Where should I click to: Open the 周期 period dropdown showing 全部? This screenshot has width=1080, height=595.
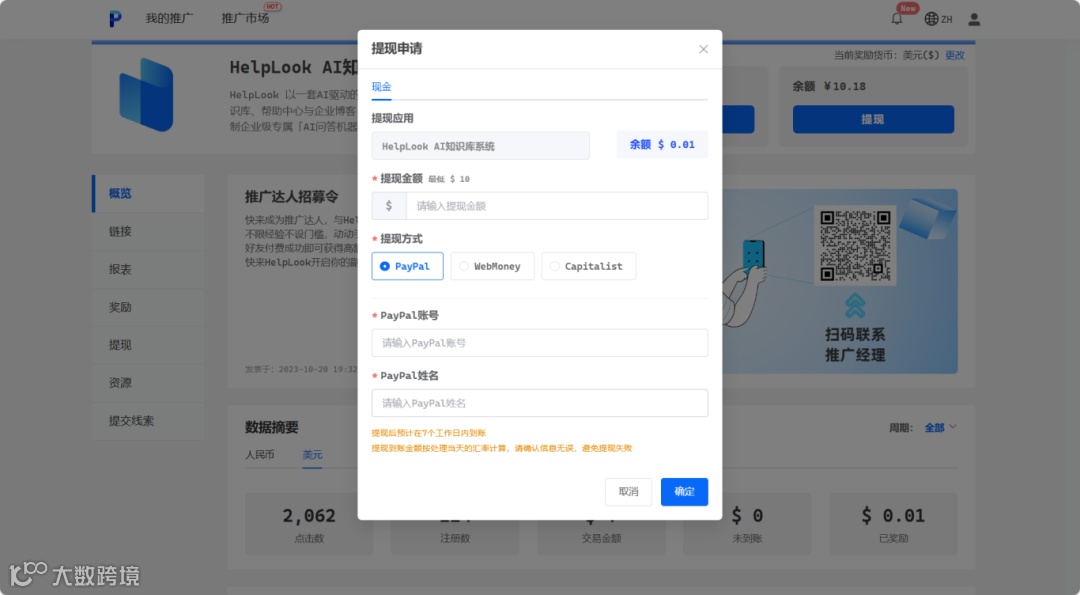point(938,426)
